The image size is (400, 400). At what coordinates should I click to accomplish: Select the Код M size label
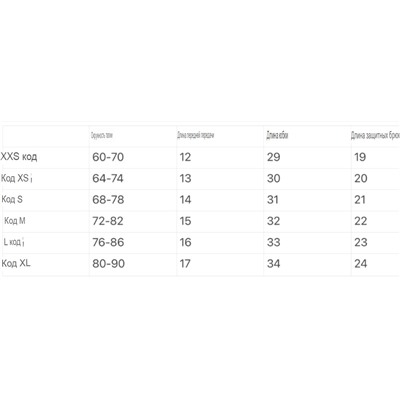(15, 221)
